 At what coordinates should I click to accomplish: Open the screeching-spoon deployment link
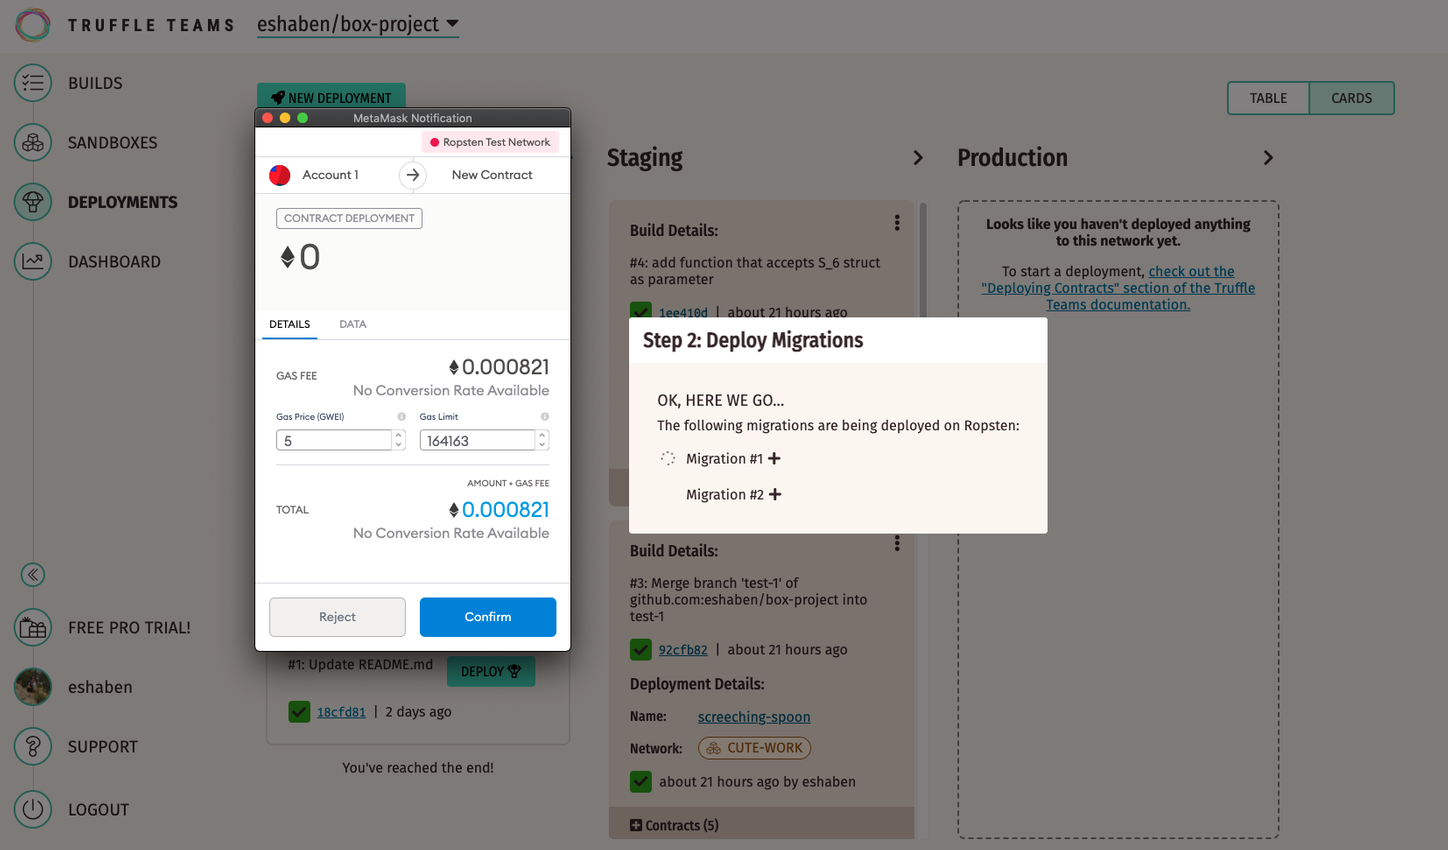pyautogui.click(x=754, y=717)
